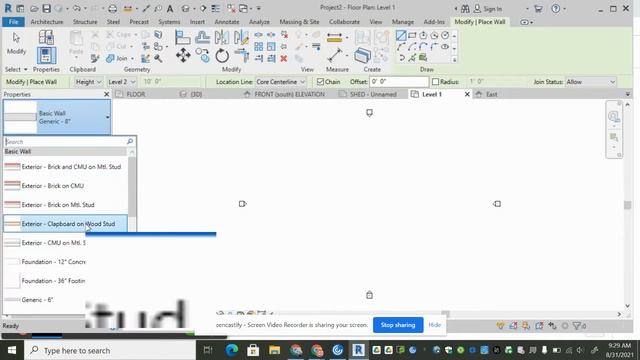
Task: Switch to the Architecture ribbon tab
Action: [47, 22]
